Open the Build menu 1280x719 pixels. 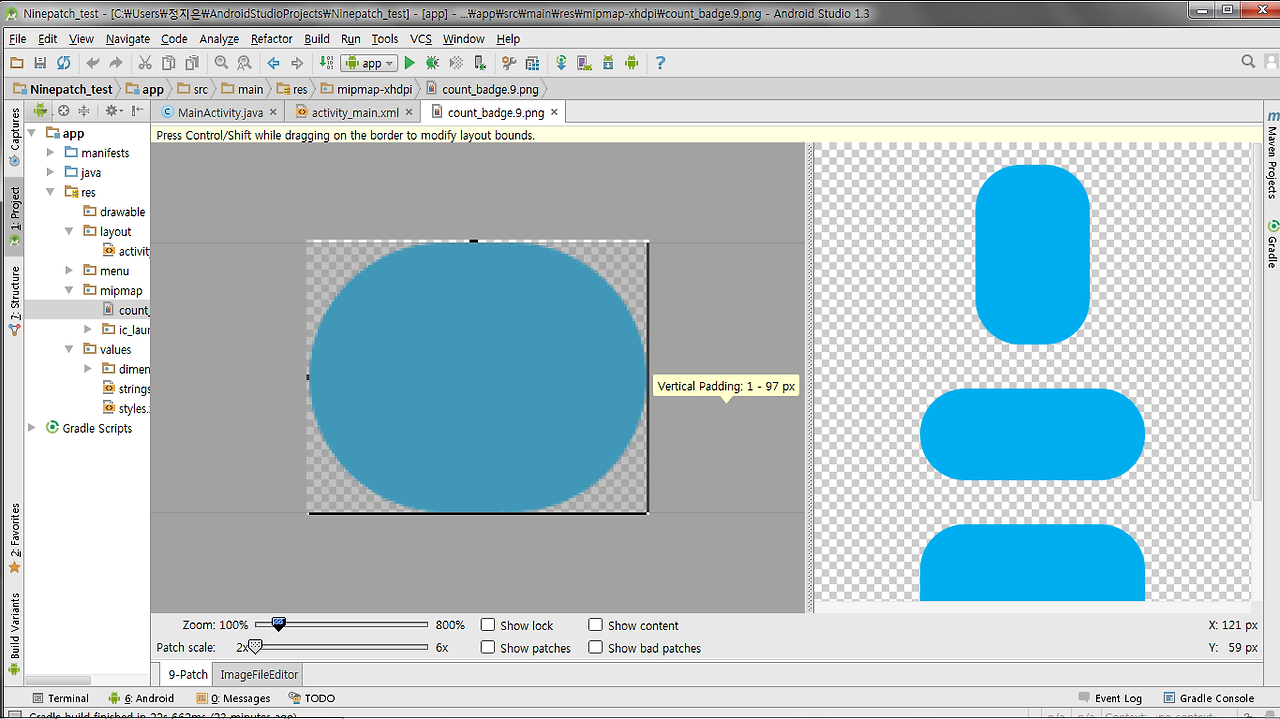317,39
